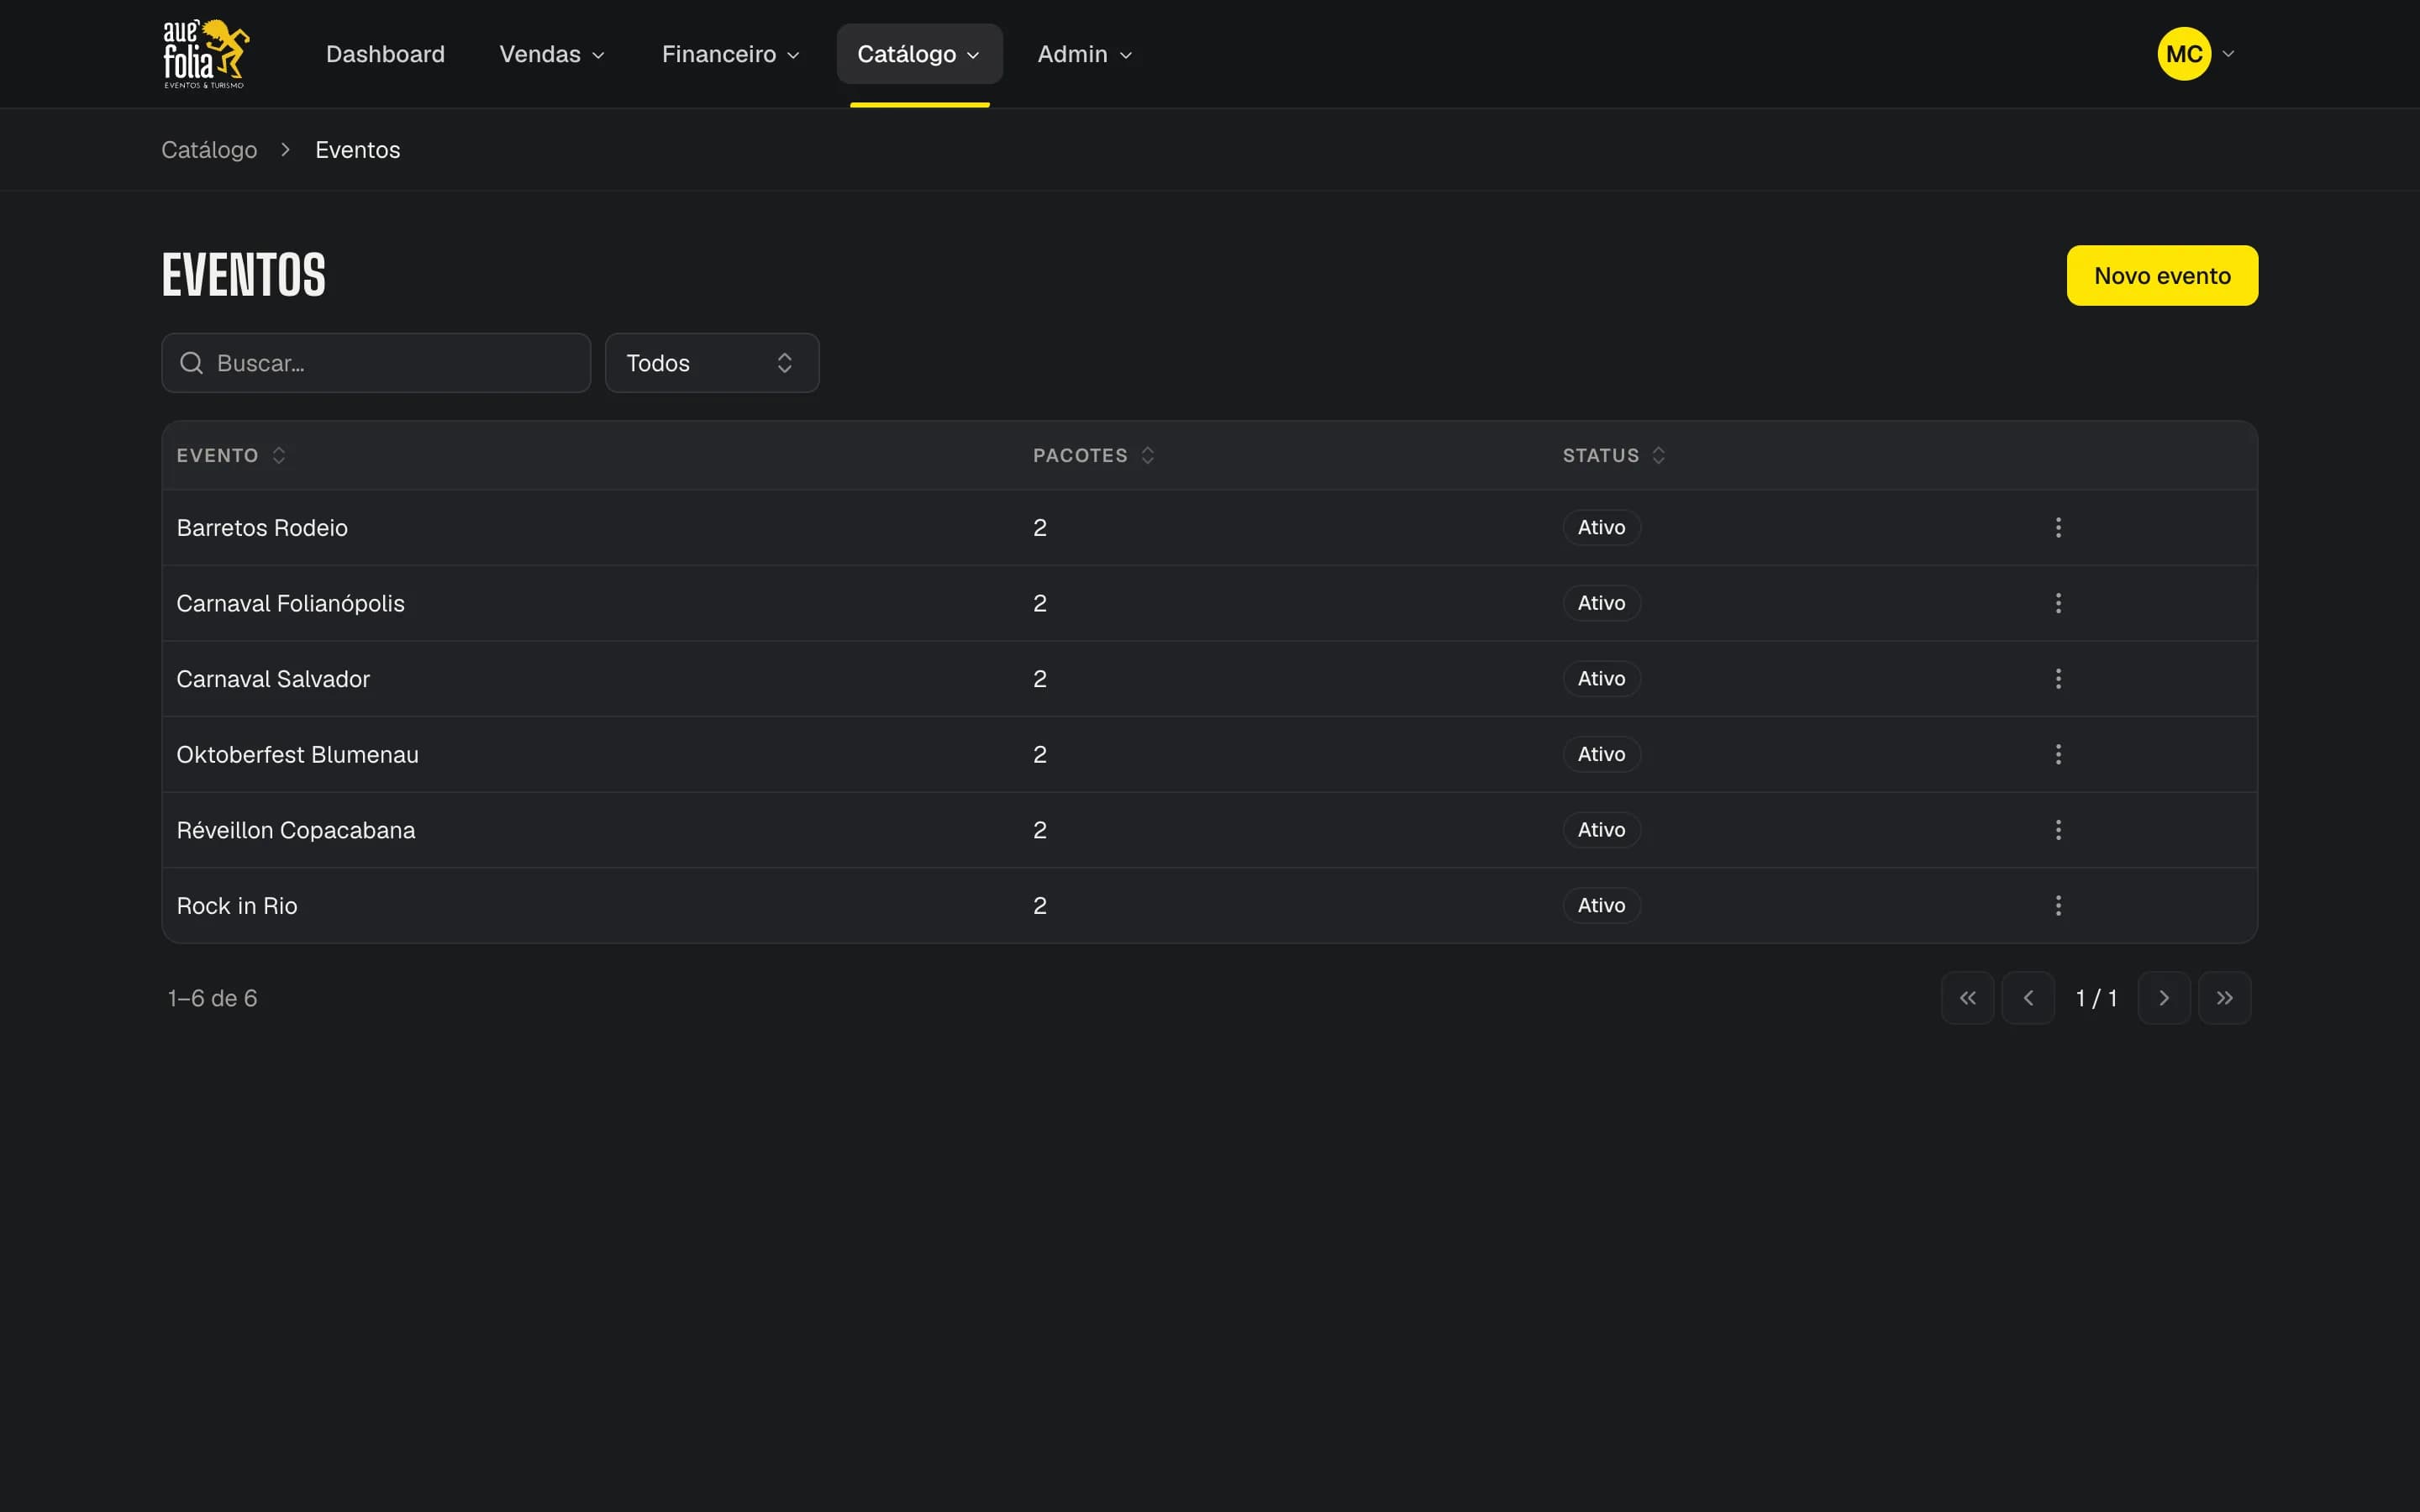
Task: Navigate to Catálogo breadcrumb link
Action: pos(209,150)
